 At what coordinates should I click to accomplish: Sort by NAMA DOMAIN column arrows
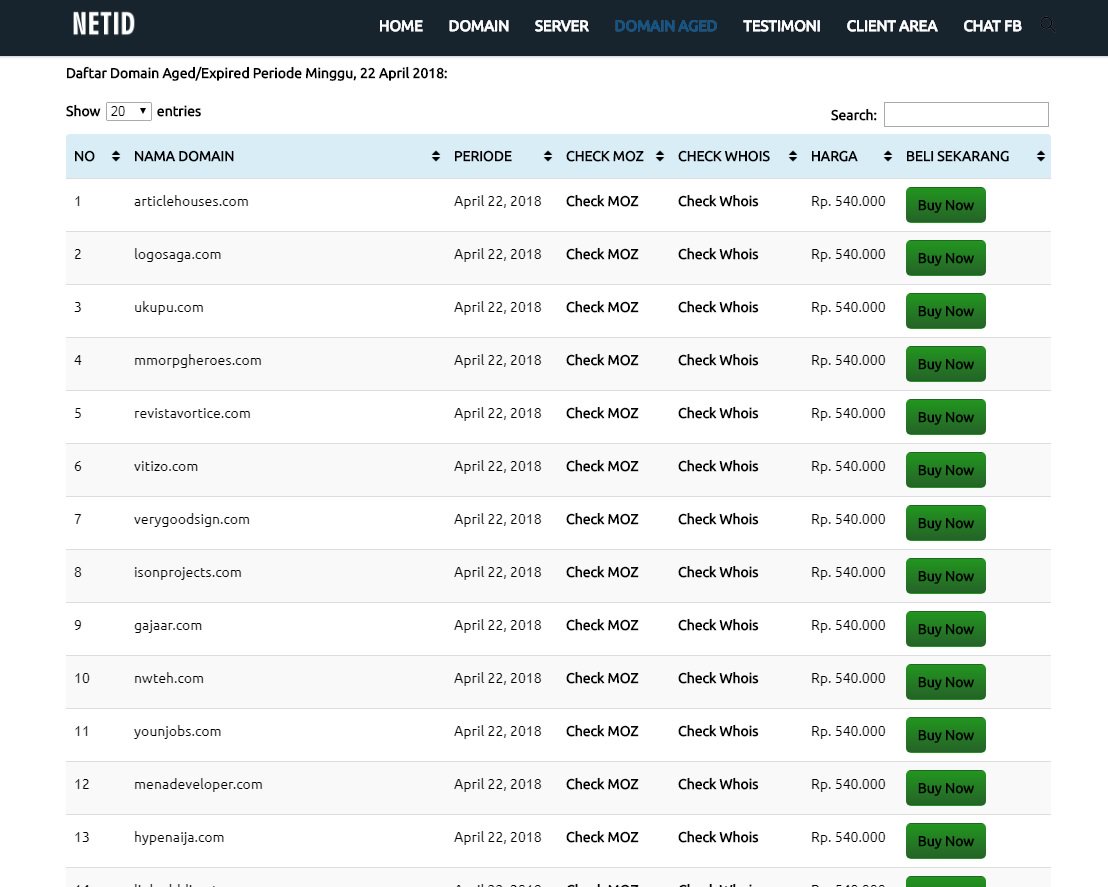coord(435,156)
